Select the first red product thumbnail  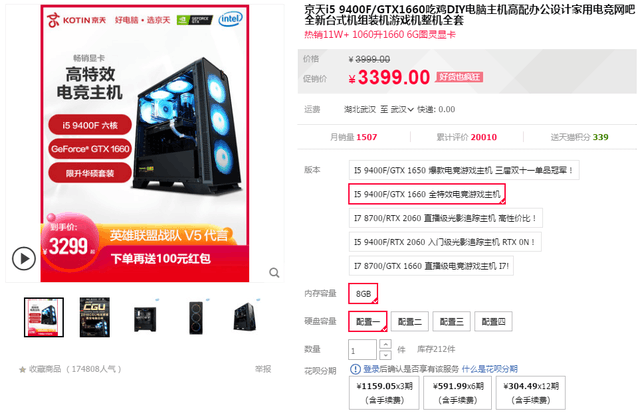pos(44,317)
